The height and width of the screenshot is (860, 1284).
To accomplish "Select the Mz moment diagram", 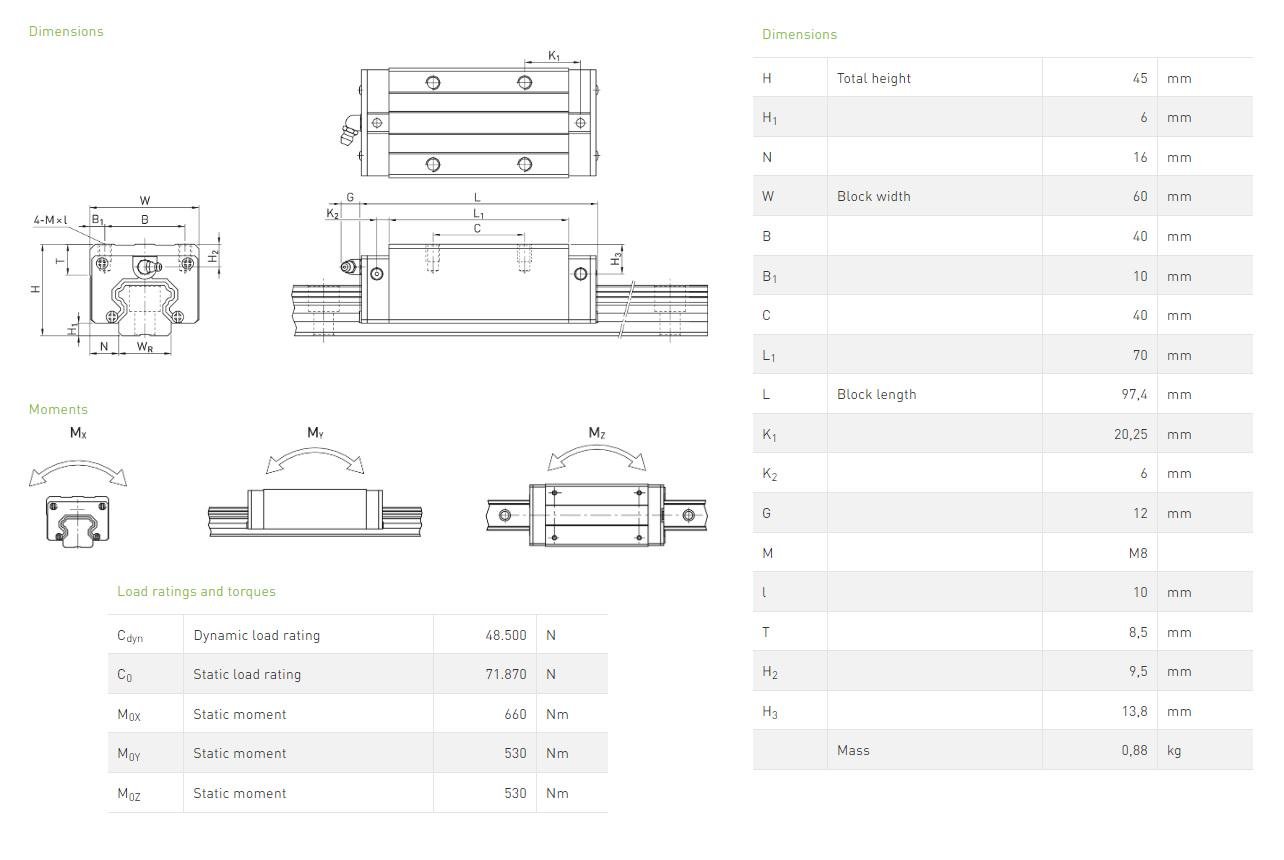I will (x=597, y=486).
